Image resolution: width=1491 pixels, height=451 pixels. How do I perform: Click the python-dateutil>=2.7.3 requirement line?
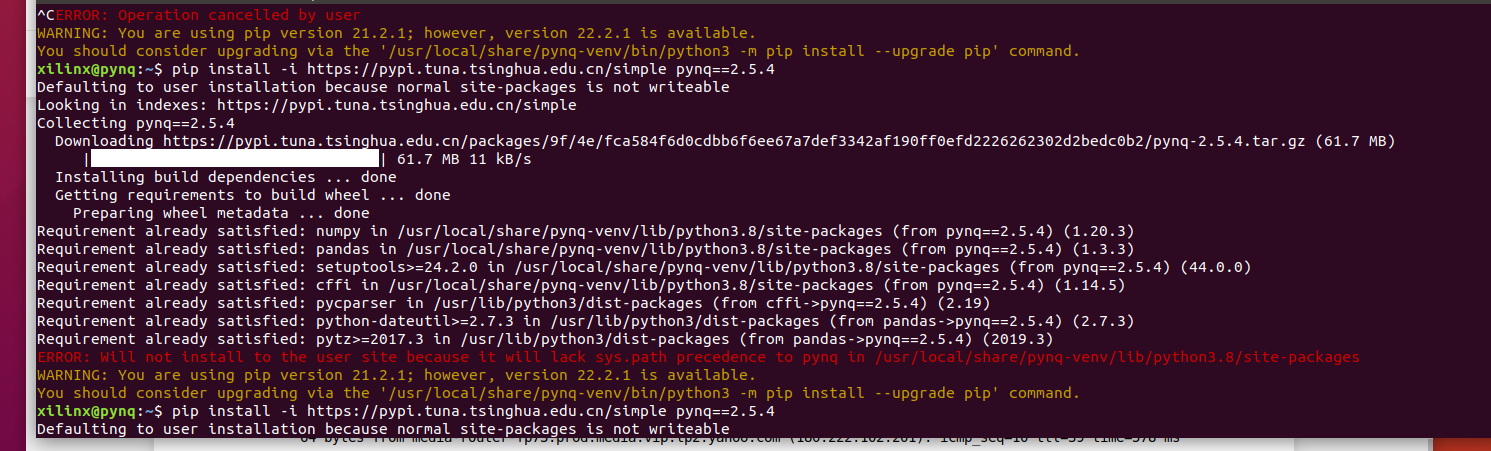(x=585, y=321)
